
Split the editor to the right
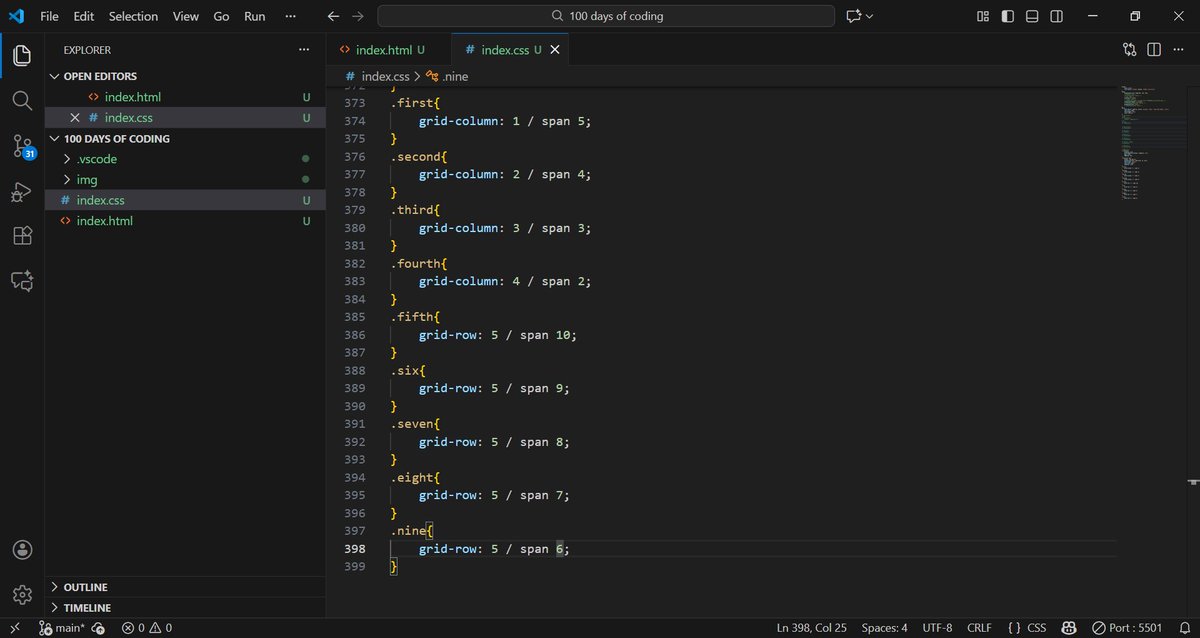tap(1154, 49)
